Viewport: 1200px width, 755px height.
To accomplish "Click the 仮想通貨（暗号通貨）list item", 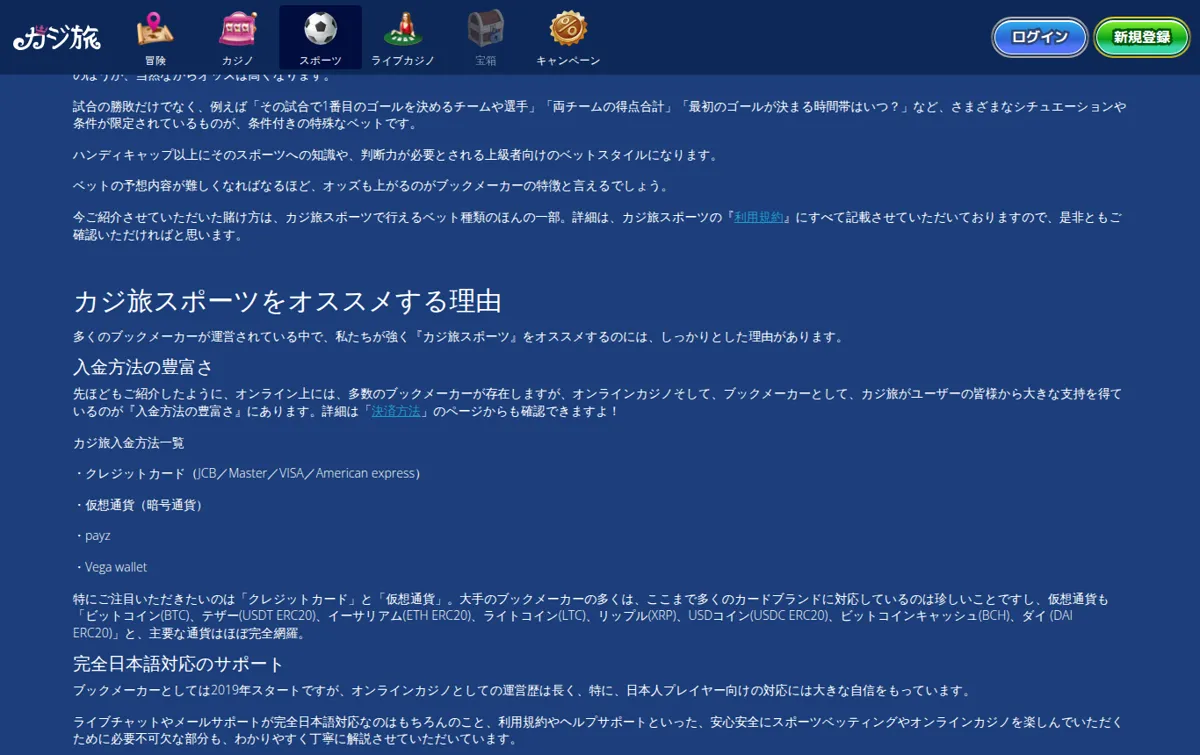I will (138, 505).
